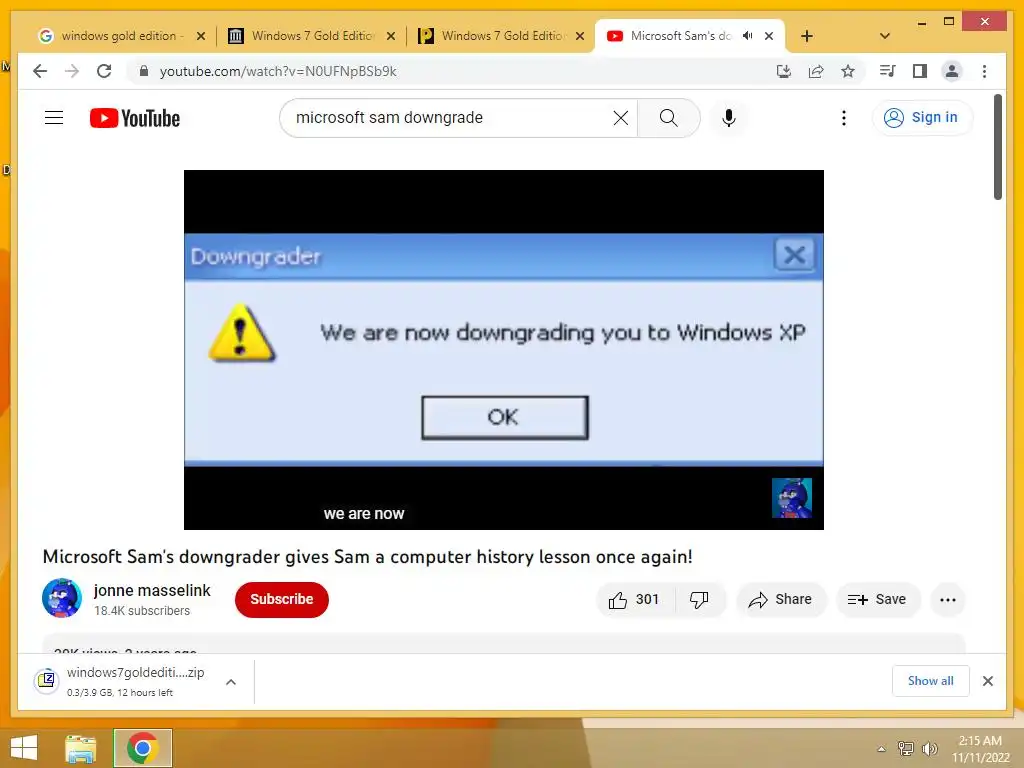This screenshot has width=1024, height=768.
Task: Click the page vertical scrollbar
Action: 997,147
